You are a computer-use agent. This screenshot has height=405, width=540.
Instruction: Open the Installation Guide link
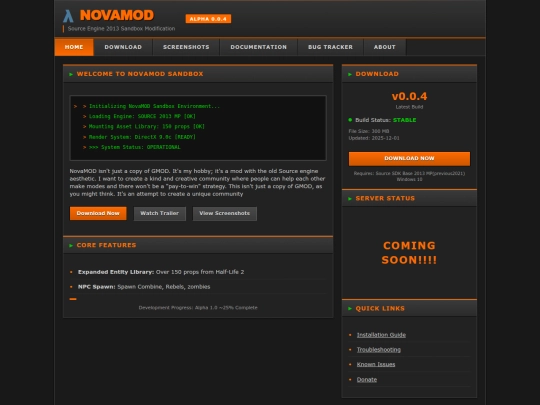(381, 335)
